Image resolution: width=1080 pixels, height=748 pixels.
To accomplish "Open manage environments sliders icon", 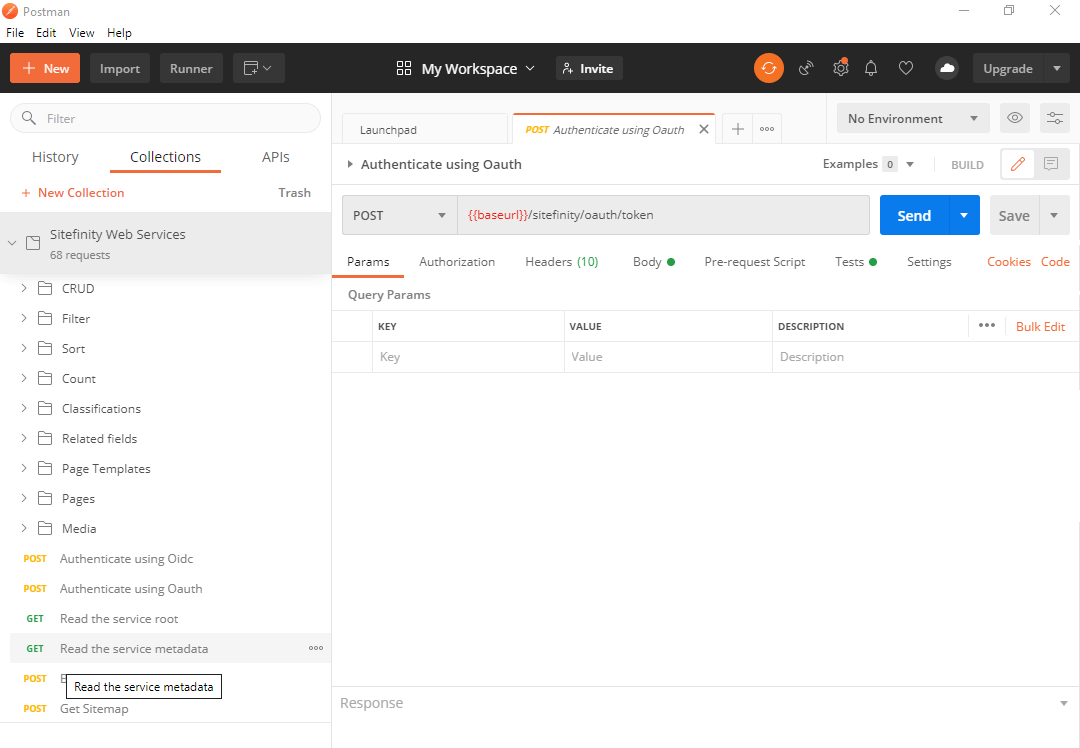I will 1054,118.
